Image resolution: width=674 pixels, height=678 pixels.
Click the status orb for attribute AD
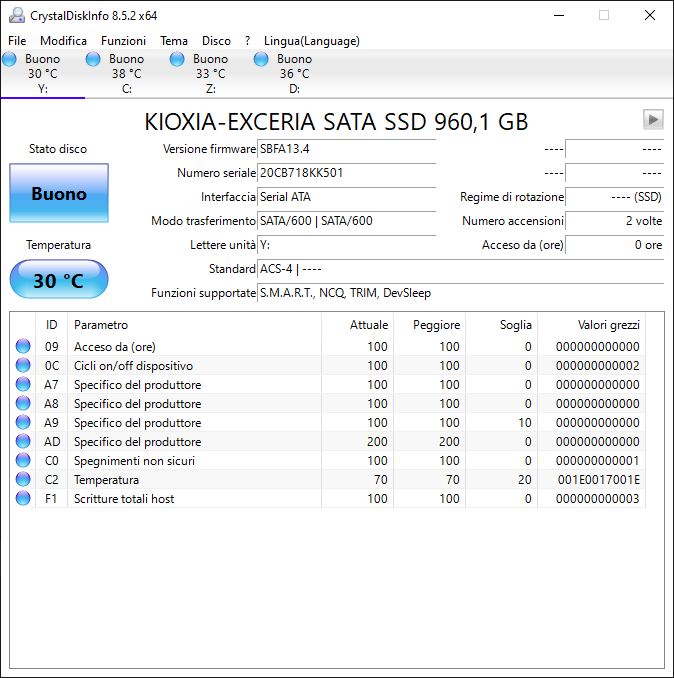(x=23, y=441)
